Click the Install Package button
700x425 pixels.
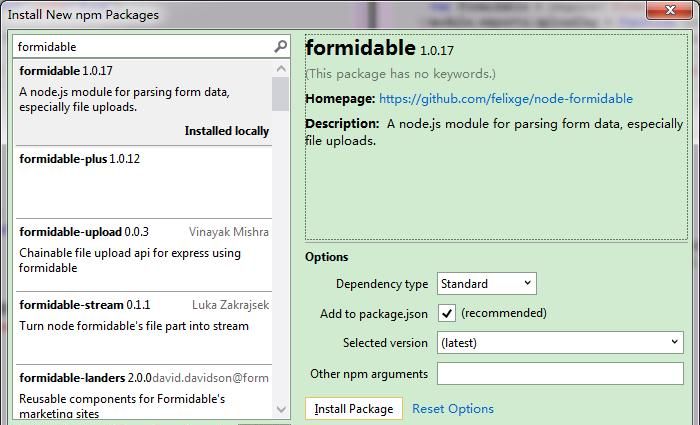click(354, 408)
